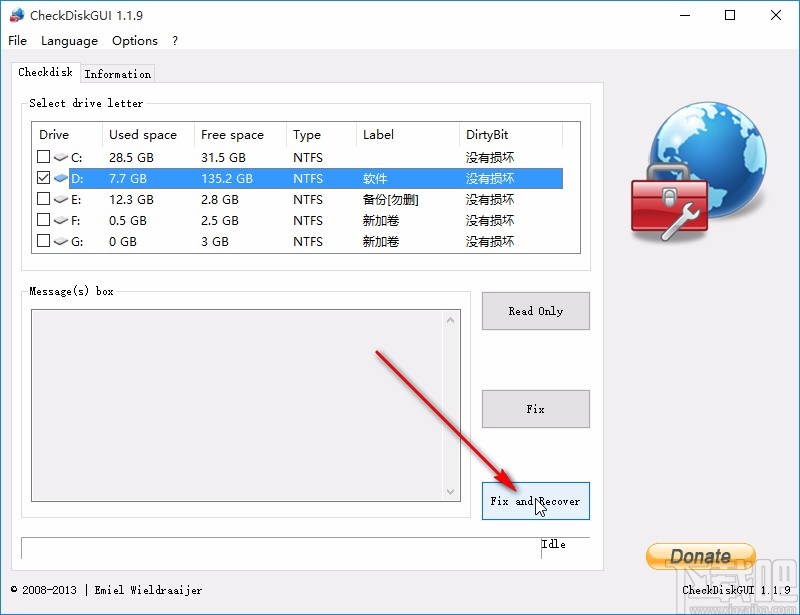Switch to the Checkdisk tab
This screenshot has height=615, width=800.
click(x=45, y=72)
